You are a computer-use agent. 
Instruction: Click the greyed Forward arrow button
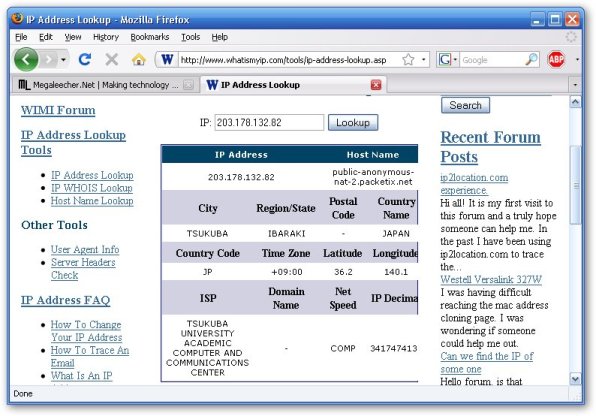tap(49, 60)
